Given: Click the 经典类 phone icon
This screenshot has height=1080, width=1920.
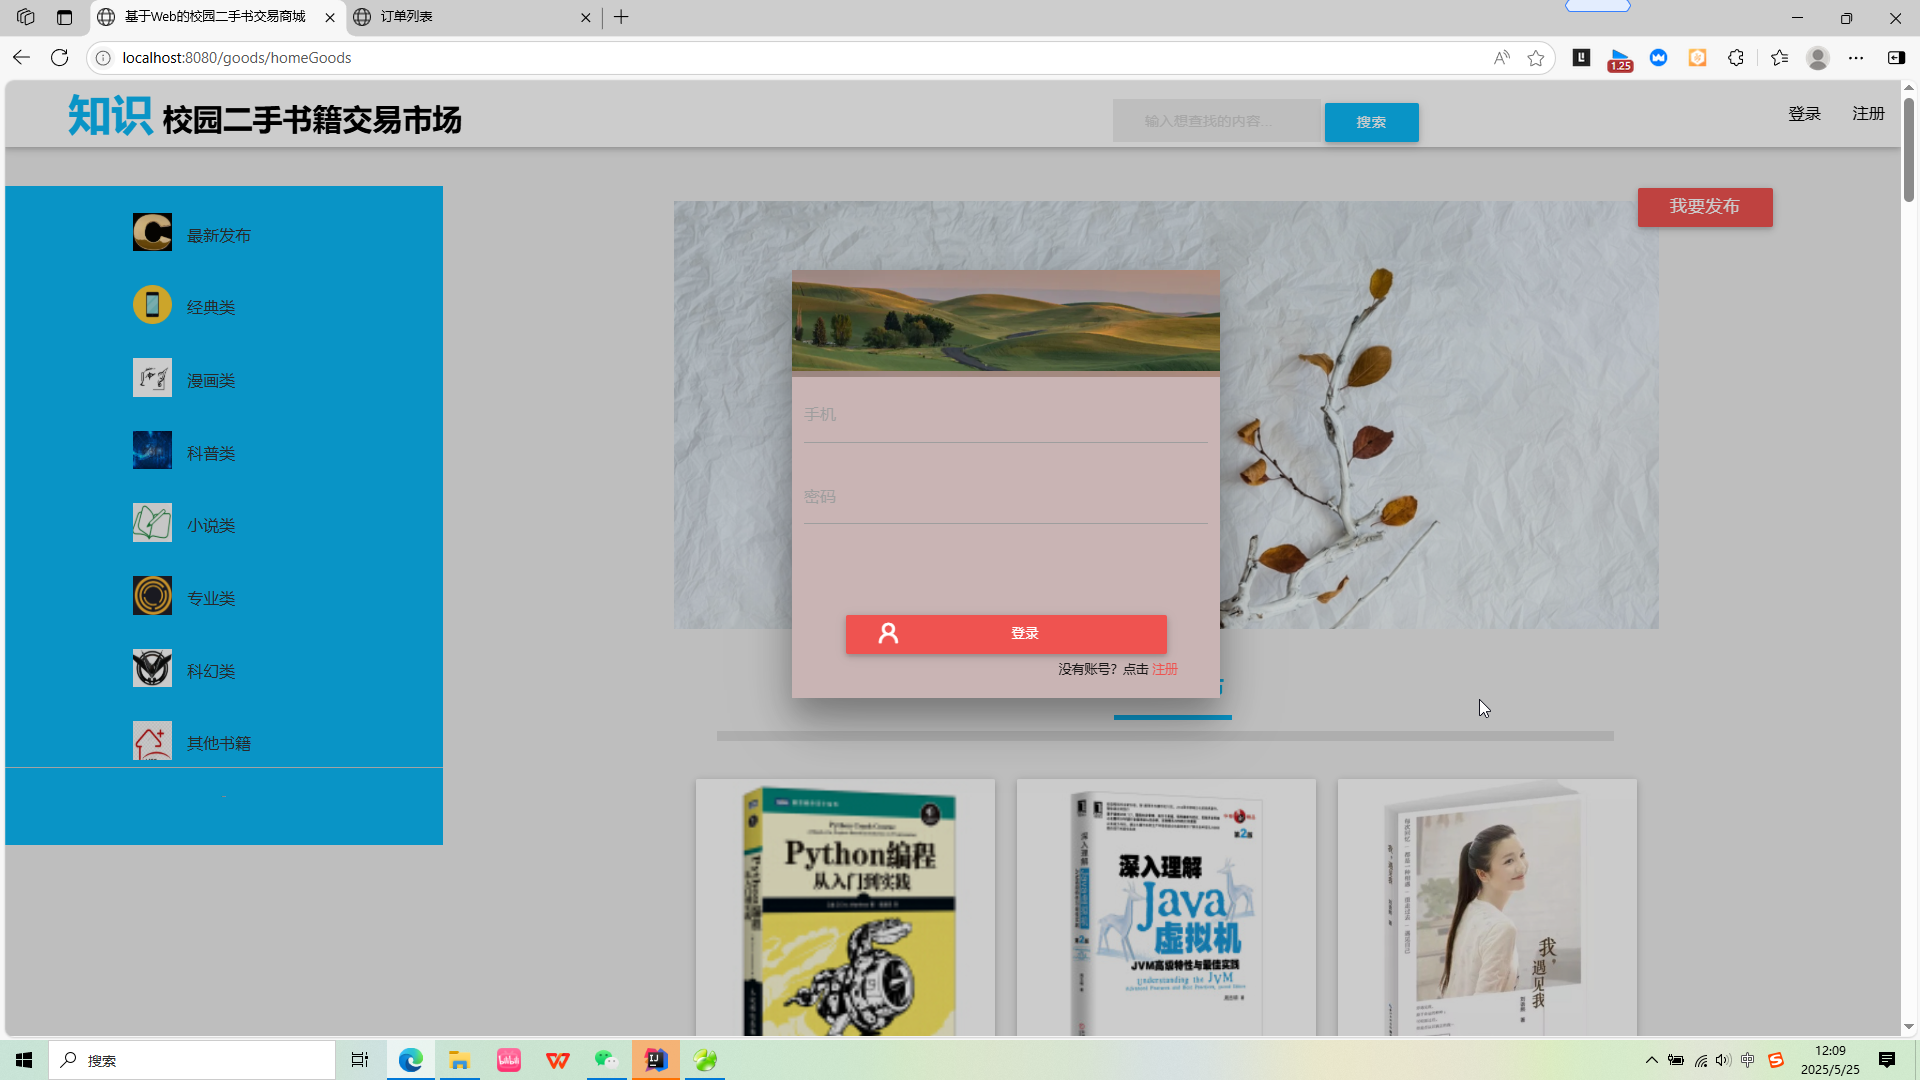Looking at the screenshot, I should click(152, 305).
